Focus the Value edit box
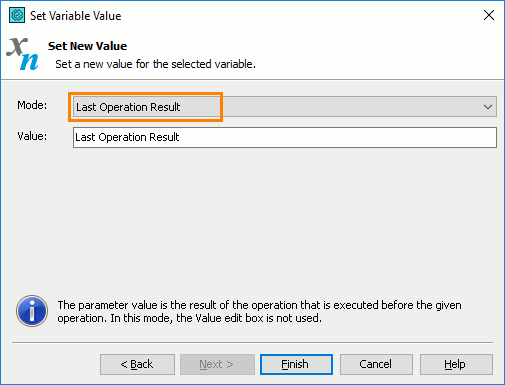 pyautogui.click(x=285, y=137)
